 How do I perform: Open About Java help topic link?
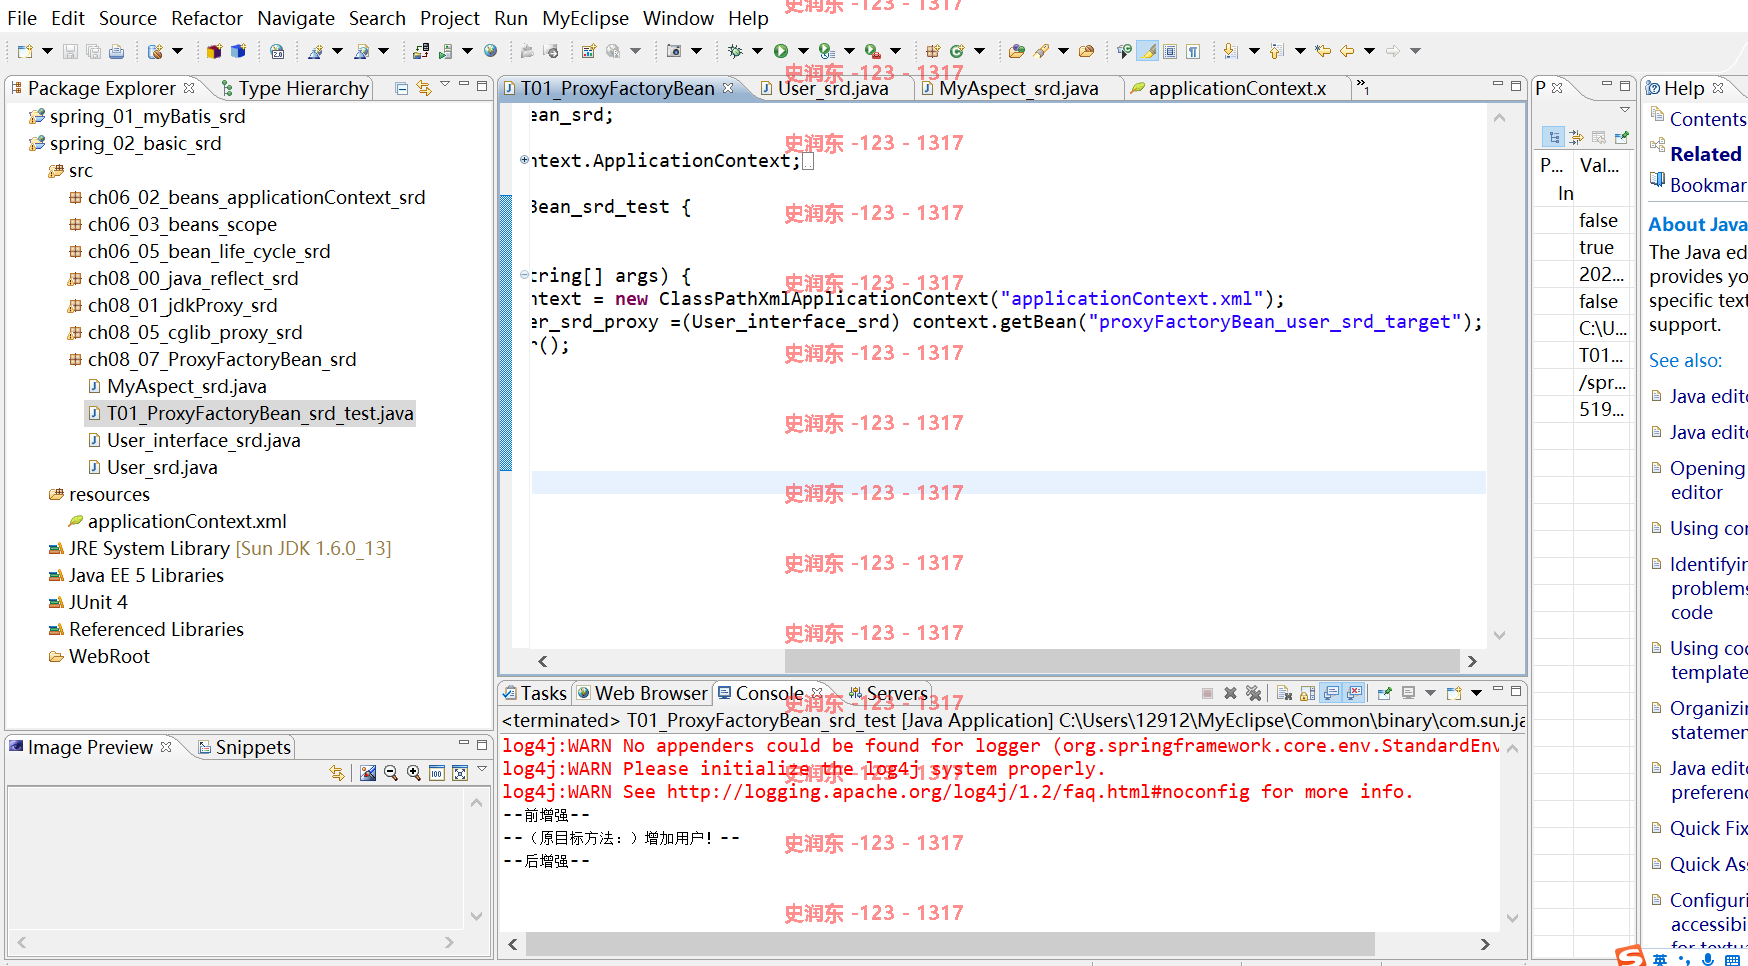tap(1697, 224)
